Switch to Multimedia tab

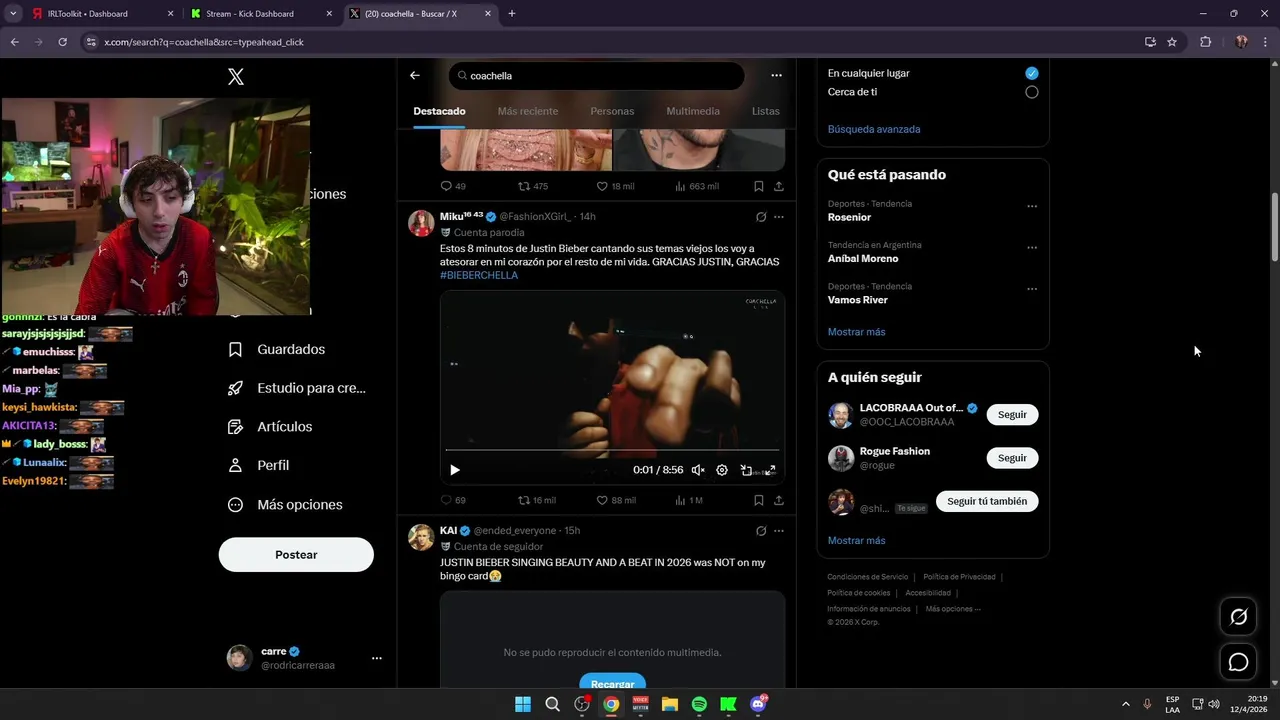(693, 111)
